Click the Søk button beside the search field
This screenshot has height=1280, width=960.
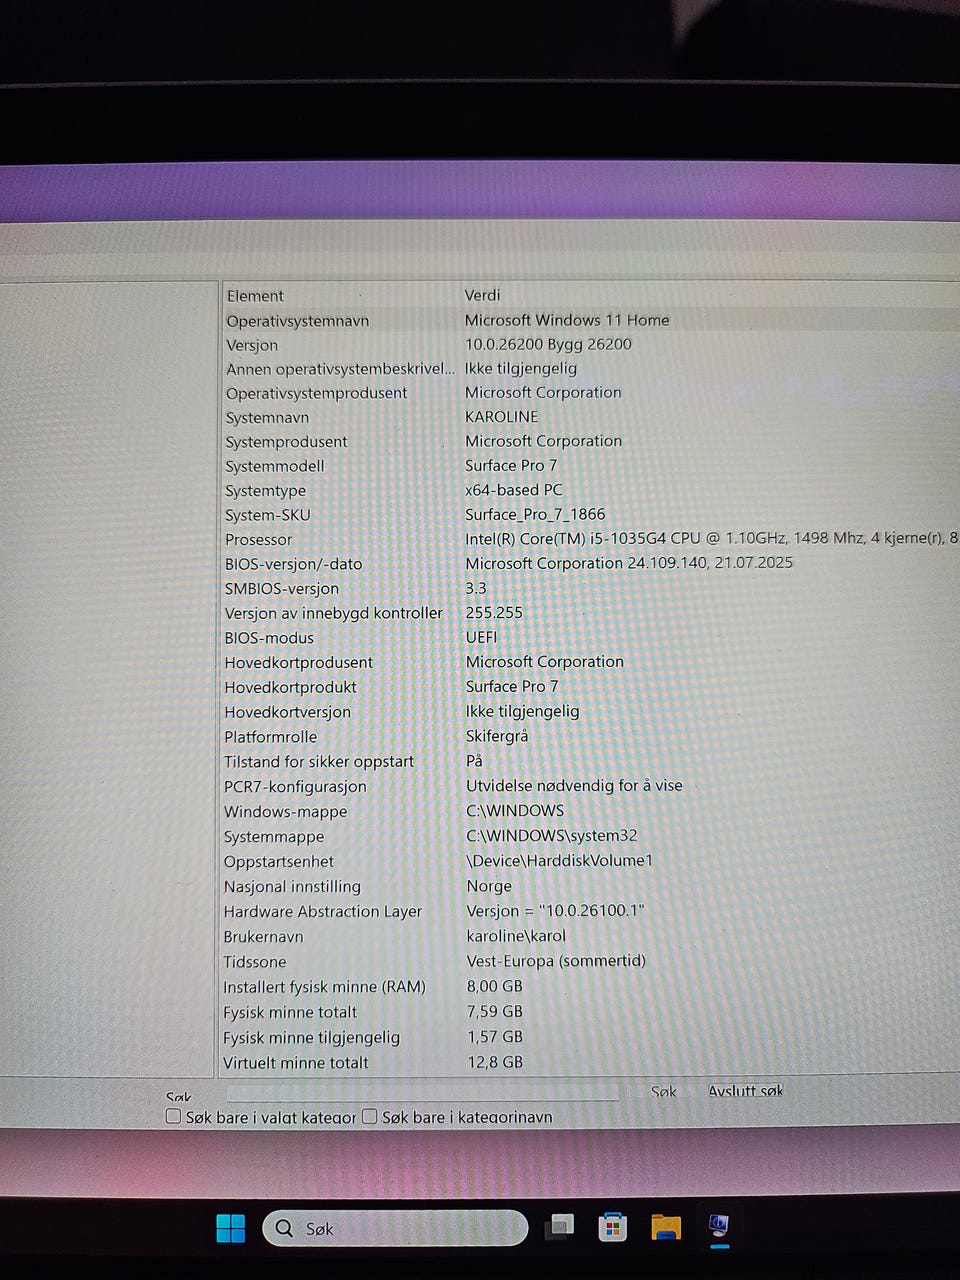pos(664,1091)
